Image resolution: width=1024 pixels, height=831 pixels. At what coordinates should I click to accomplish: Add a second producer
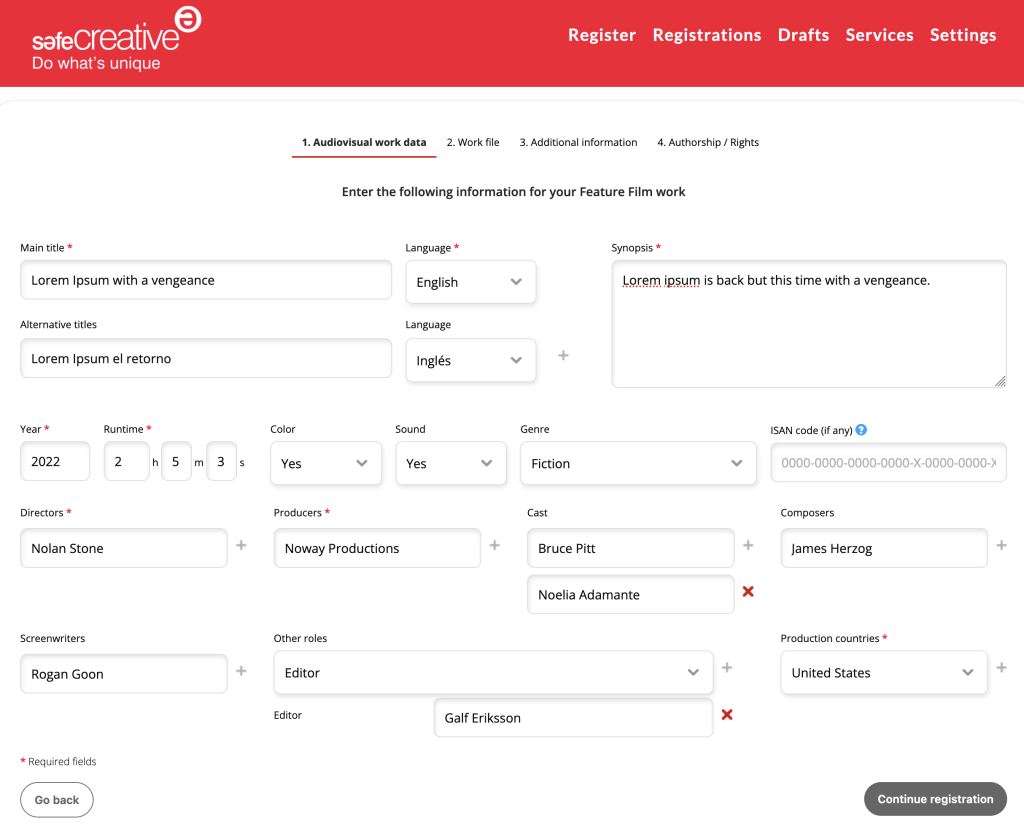click(494, 546)
